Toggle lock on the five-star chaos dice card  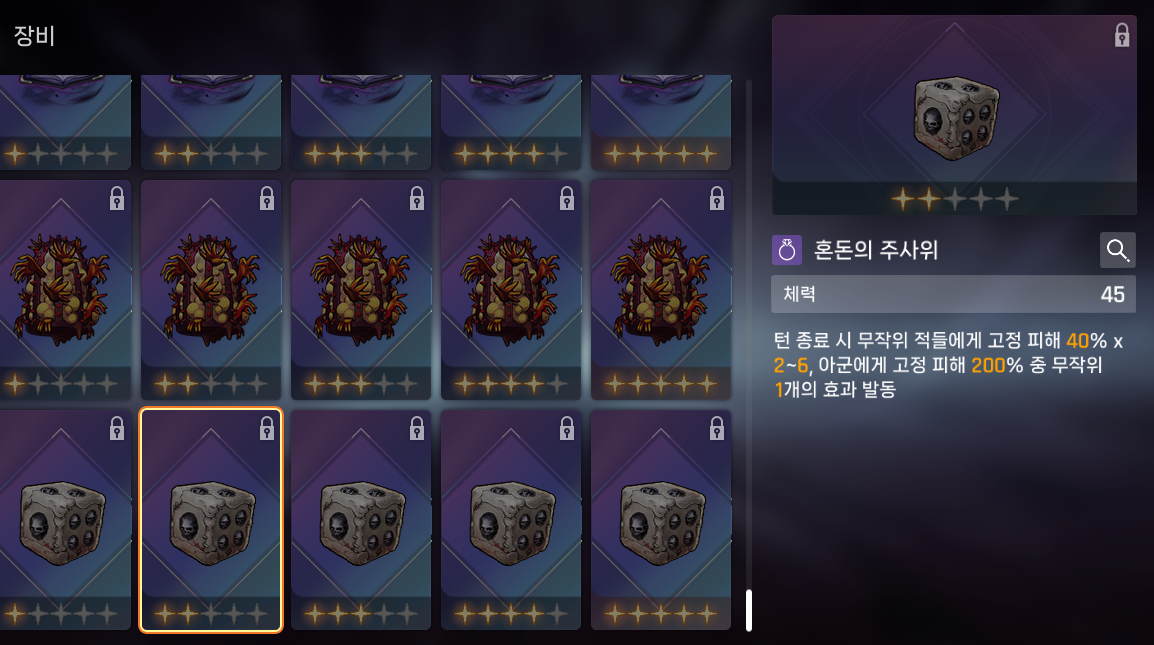coord(716,428)
